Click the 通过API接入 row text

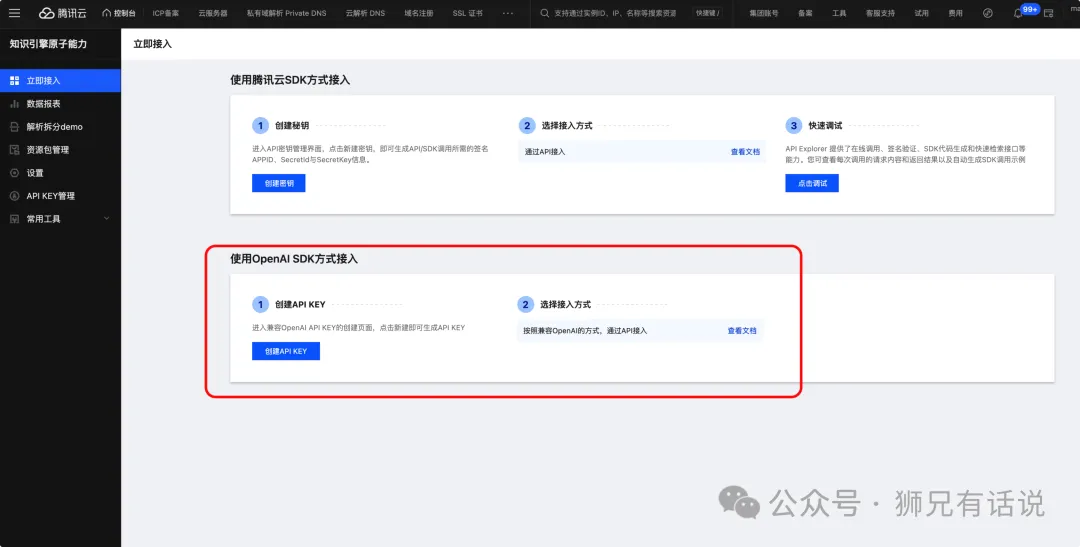point(545,152)
